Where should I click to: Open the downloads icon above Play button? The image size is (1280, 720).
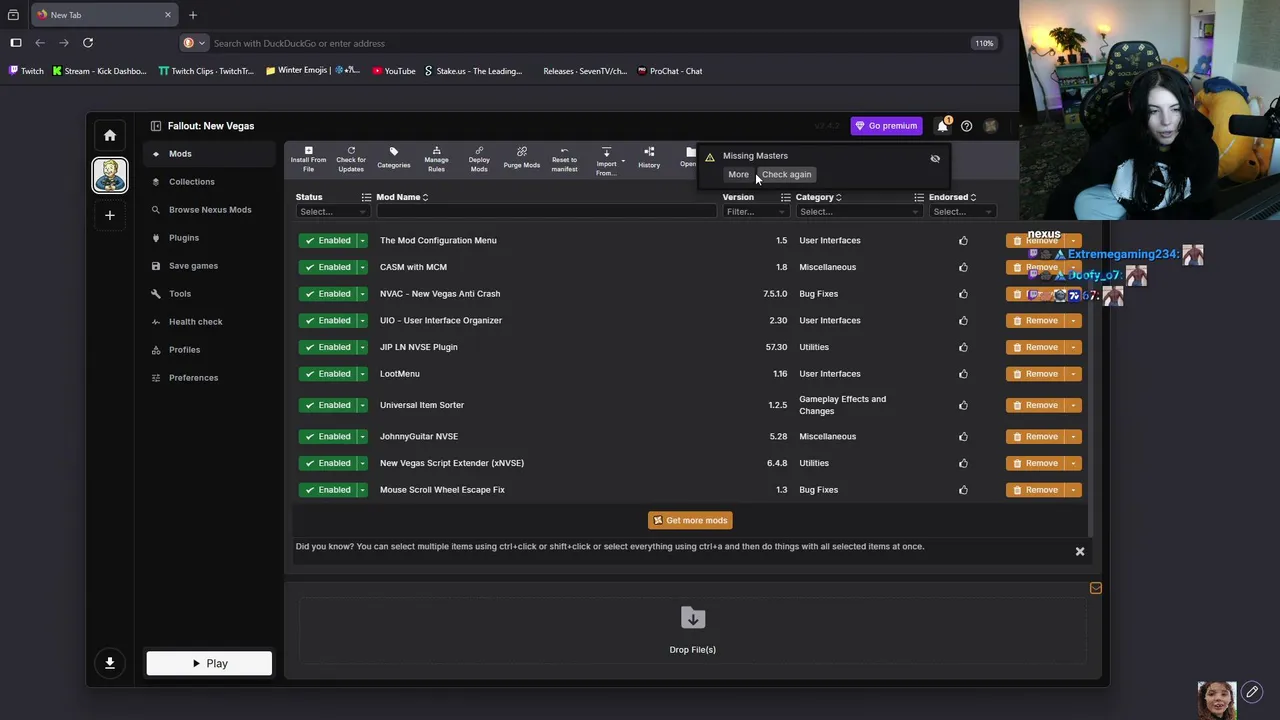[110, 663]
